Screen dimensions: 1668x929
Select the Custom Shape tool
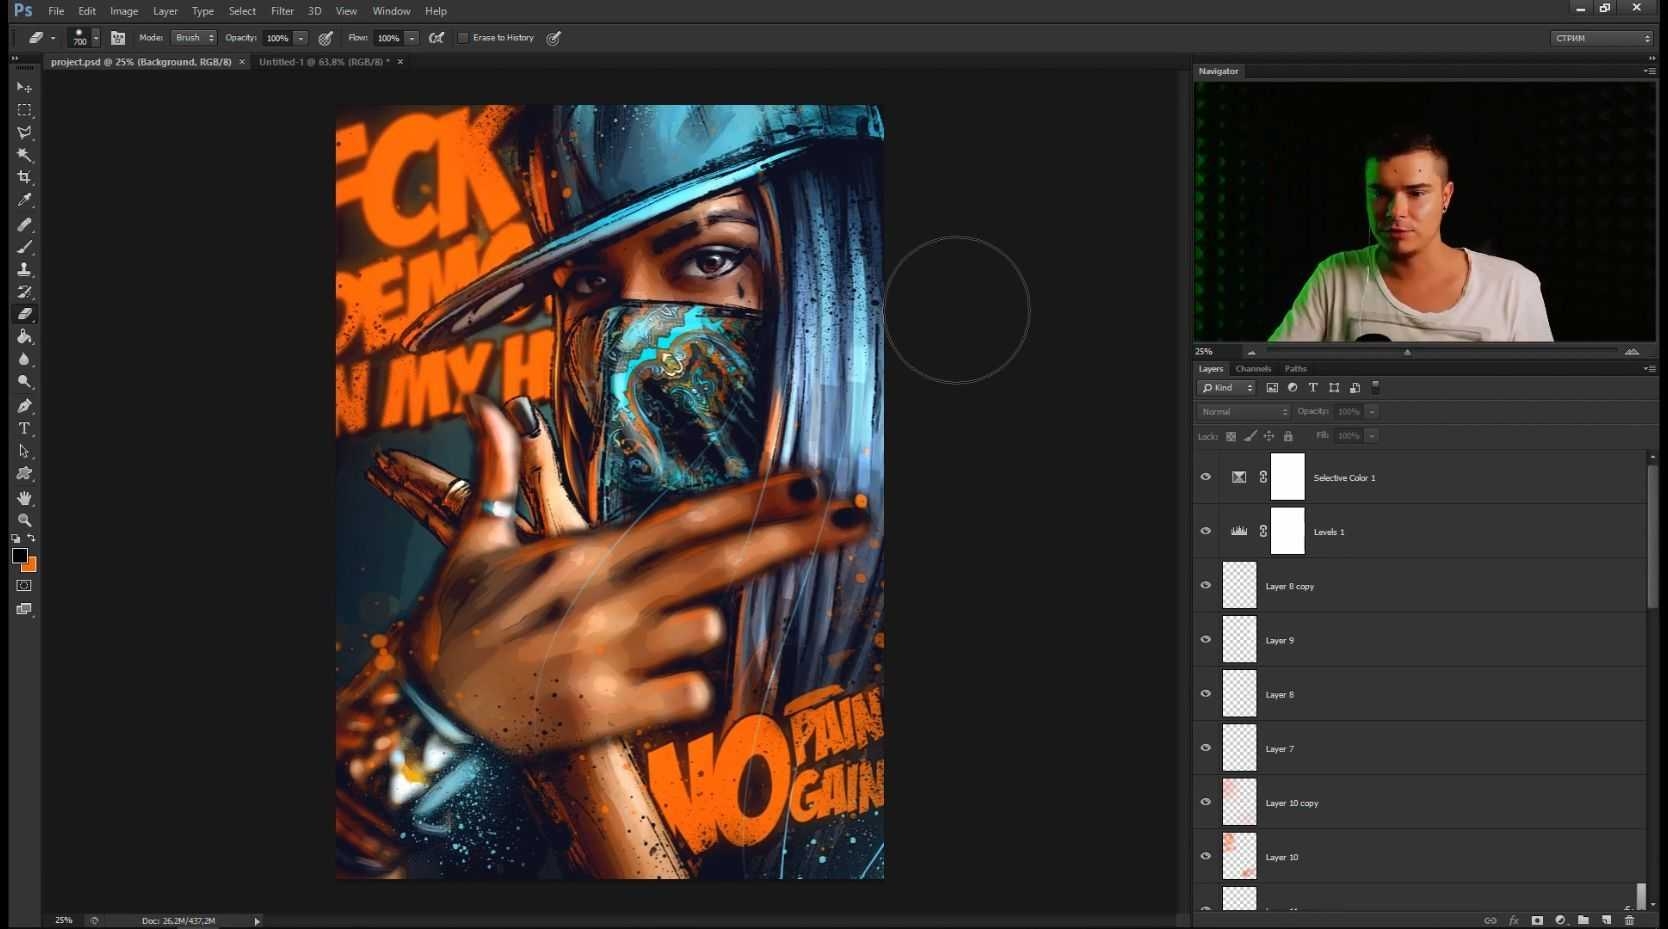point(24,473)
